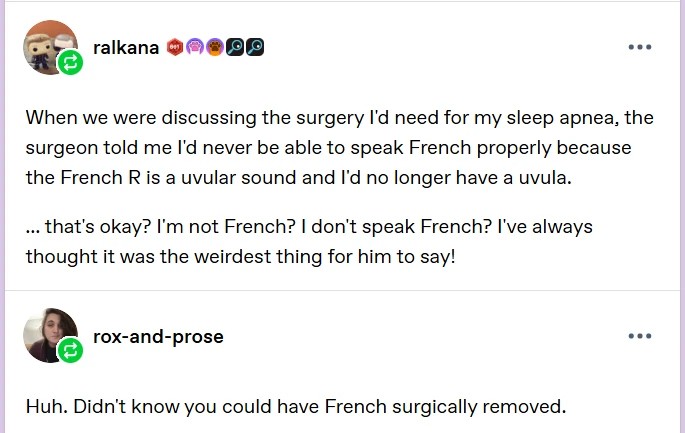Viewport: 685px width, 433px height.
Task: Click the first magnifying glass badge
Action: coord(233,48)
